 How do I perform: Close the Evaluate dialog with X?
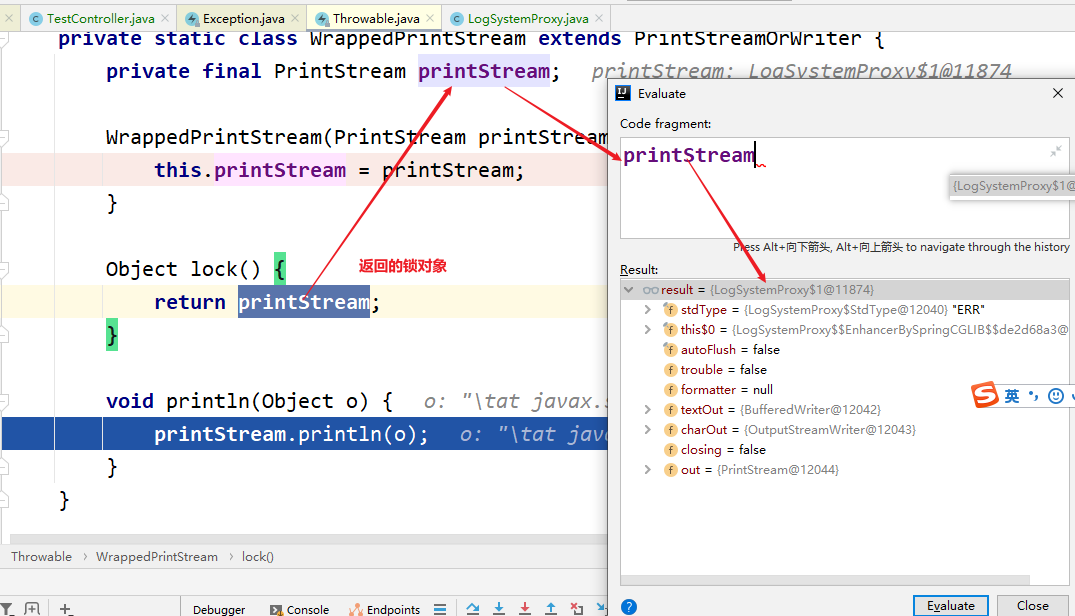[x=1058, y=93]
